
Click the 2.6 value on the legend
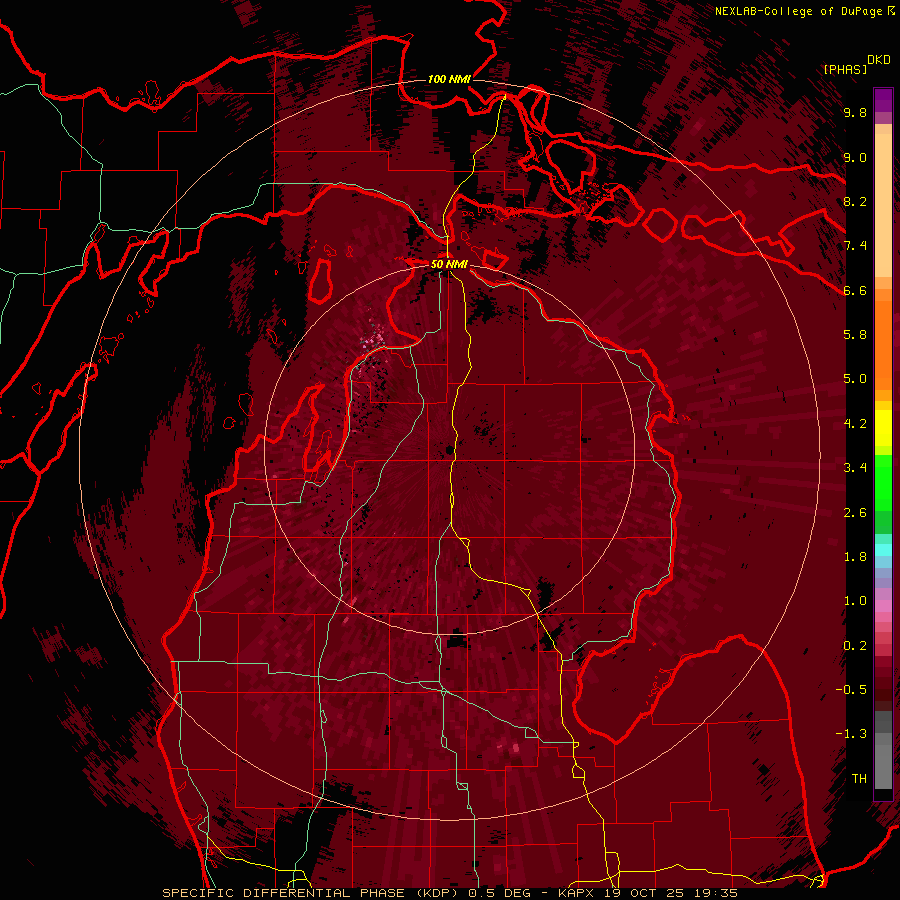[855, 513]
